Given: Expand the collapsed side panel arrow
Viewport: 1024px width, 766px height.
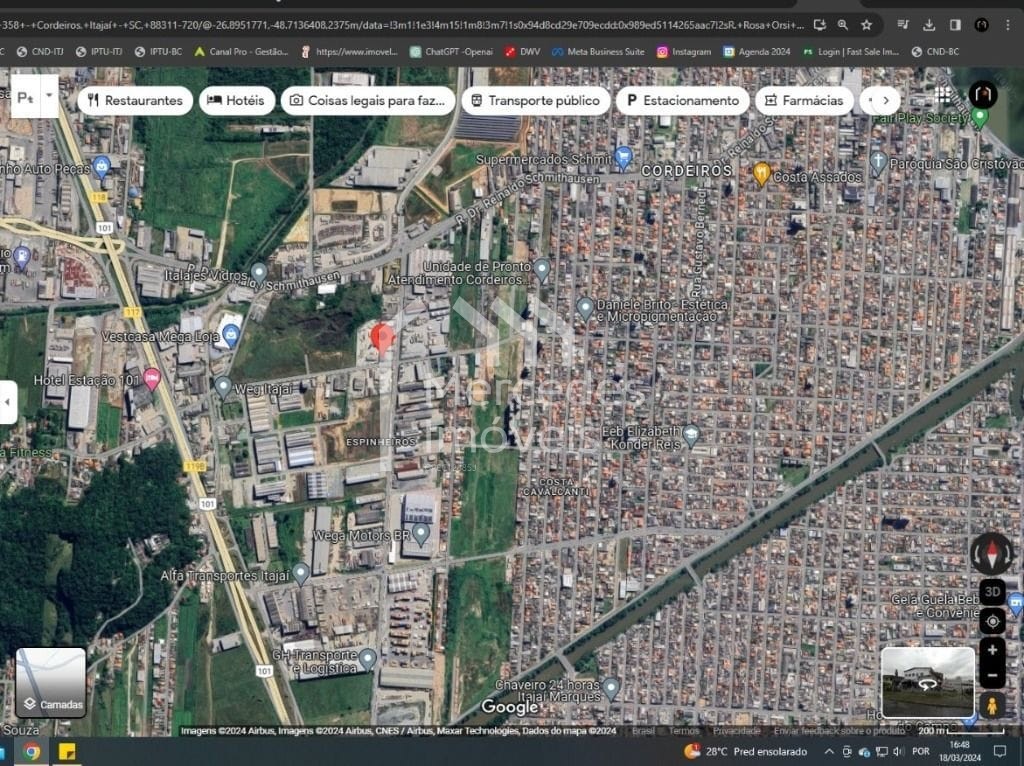Looking at the screenshot, I should [x=8, y=402].
